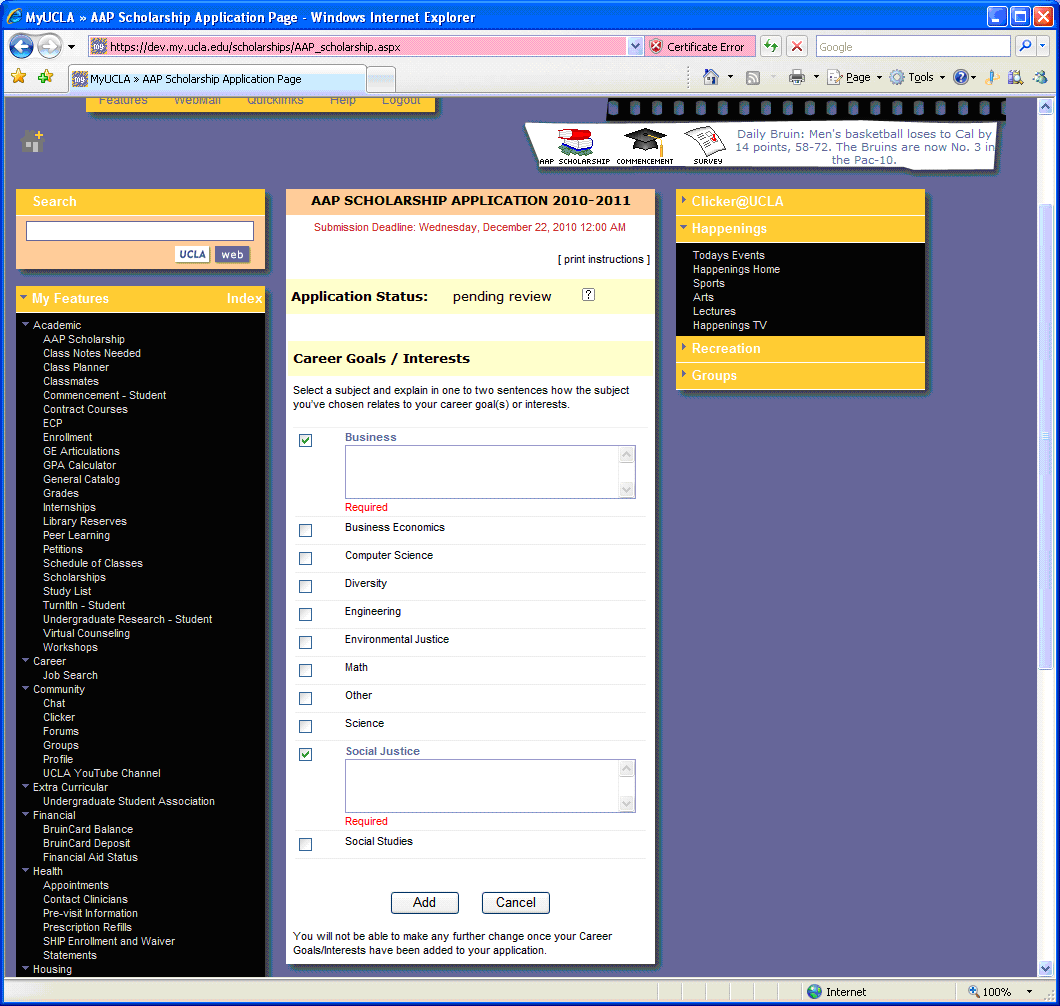Uncheck the Business checkbox

306,440
